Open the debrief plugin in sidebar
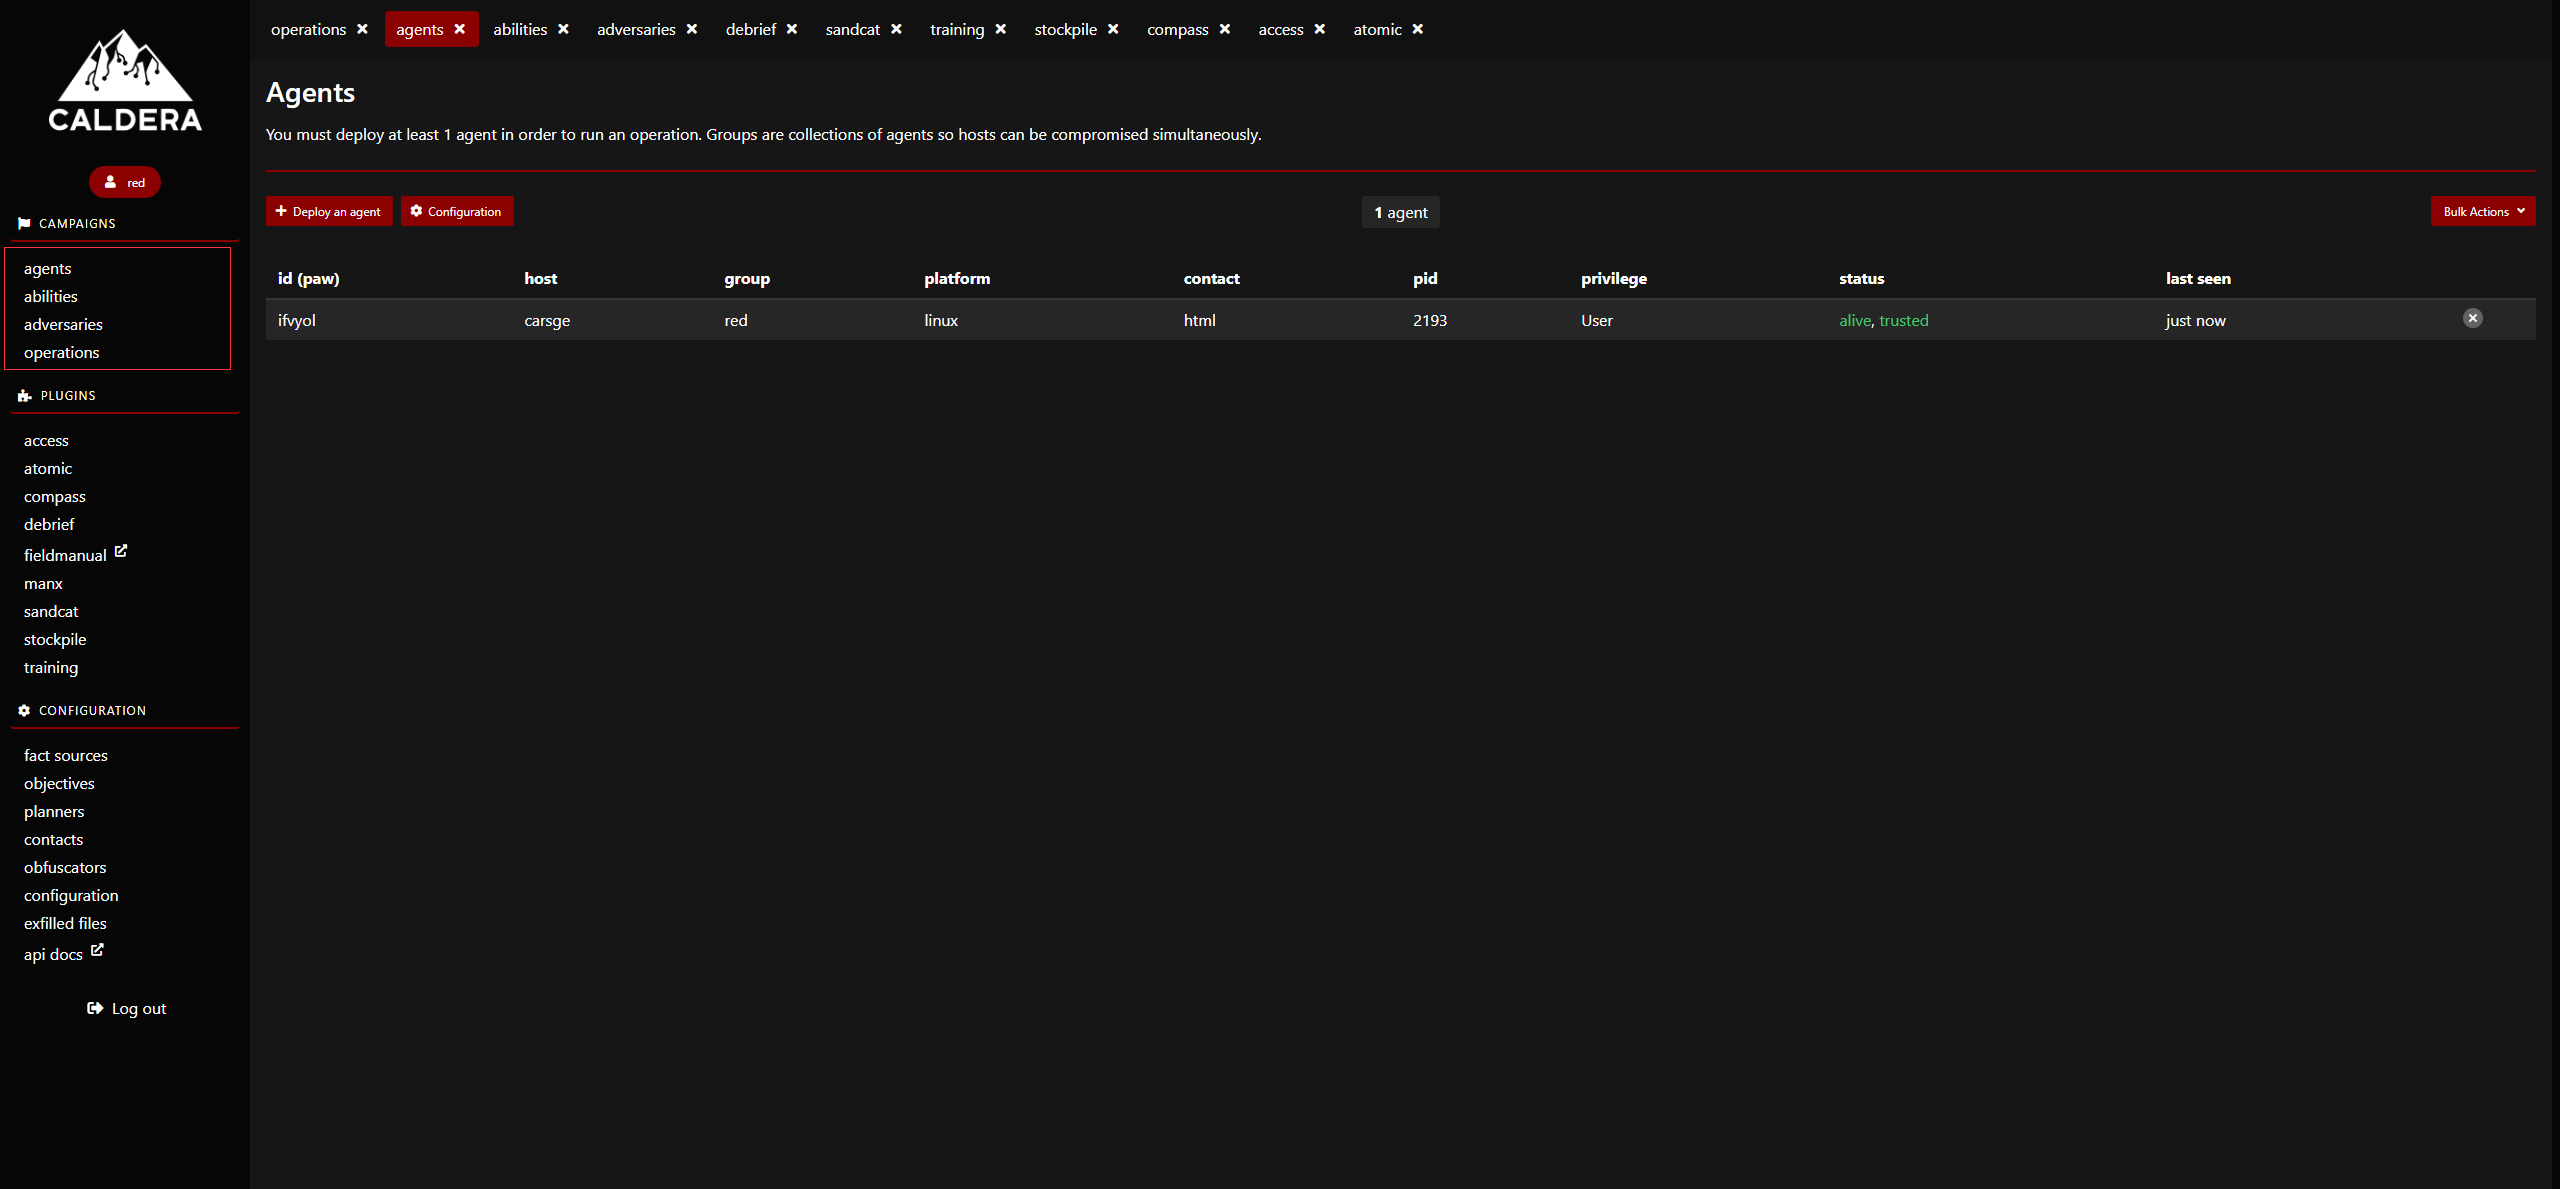2560x1189 pixels. [x=49, y=524]
